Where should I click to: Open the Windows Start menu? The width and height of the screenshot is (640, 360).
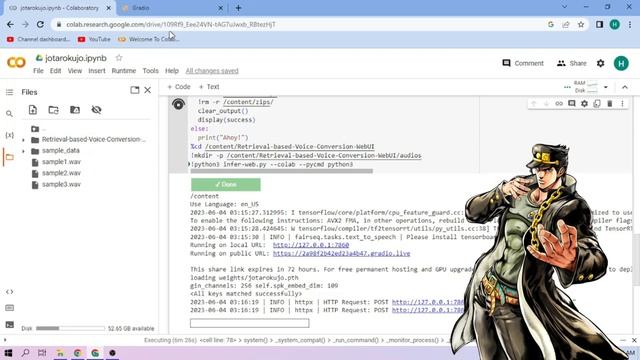[x=8, y=353]
